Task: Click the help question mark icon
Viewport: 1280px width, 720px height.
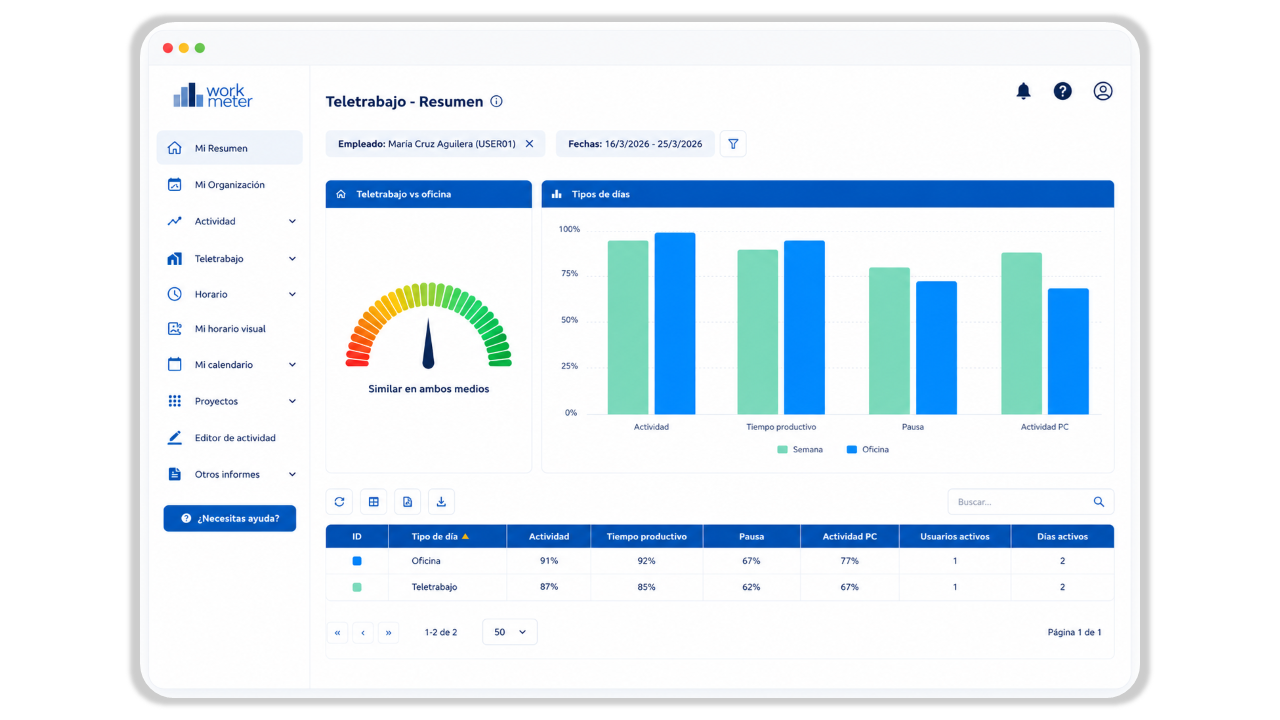Action: [1063, 91]
